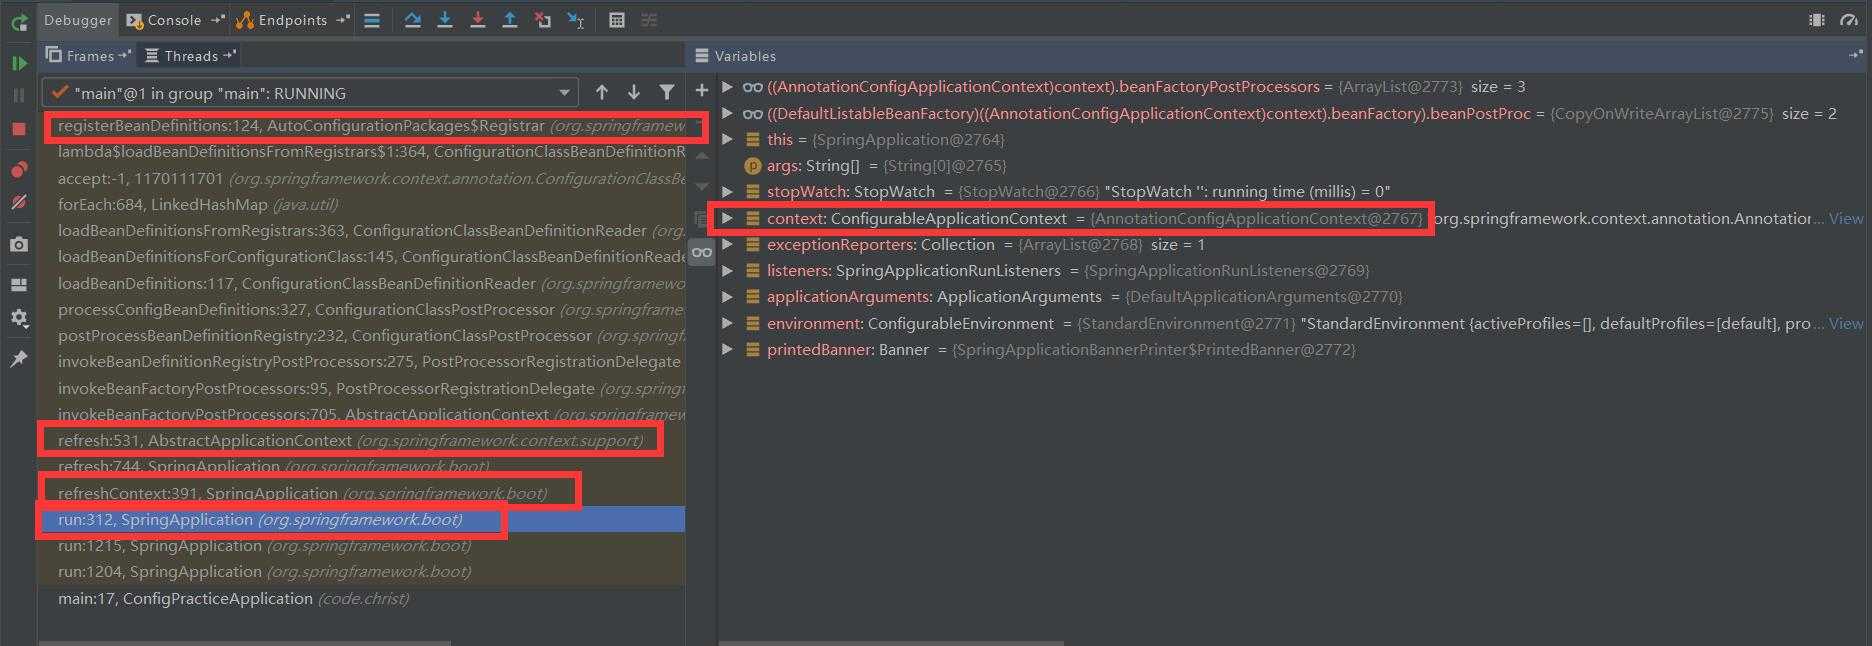Select frame forEach:684 LinkedHashMap
The width and height of the screenshot is (1872, 646).
(361, 204)
